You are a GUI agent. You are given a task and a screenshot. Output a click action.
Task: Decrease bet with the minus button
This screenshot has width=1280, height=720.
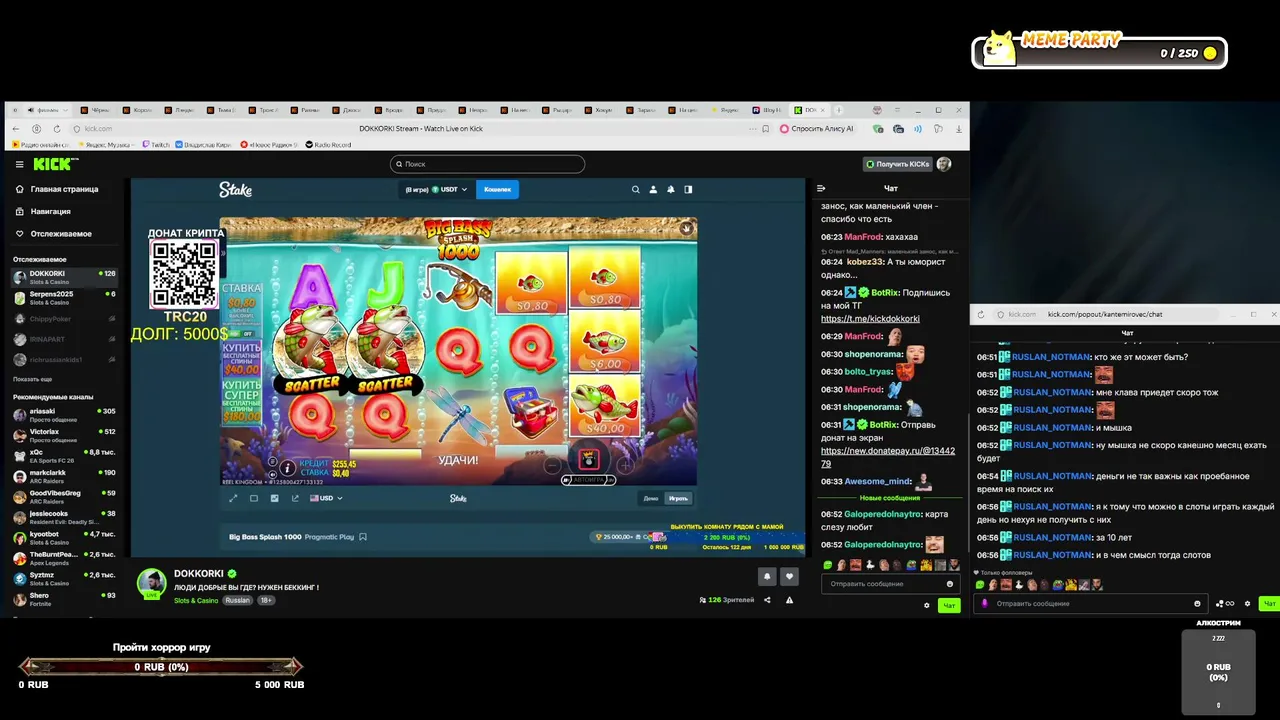pos(552,465)
